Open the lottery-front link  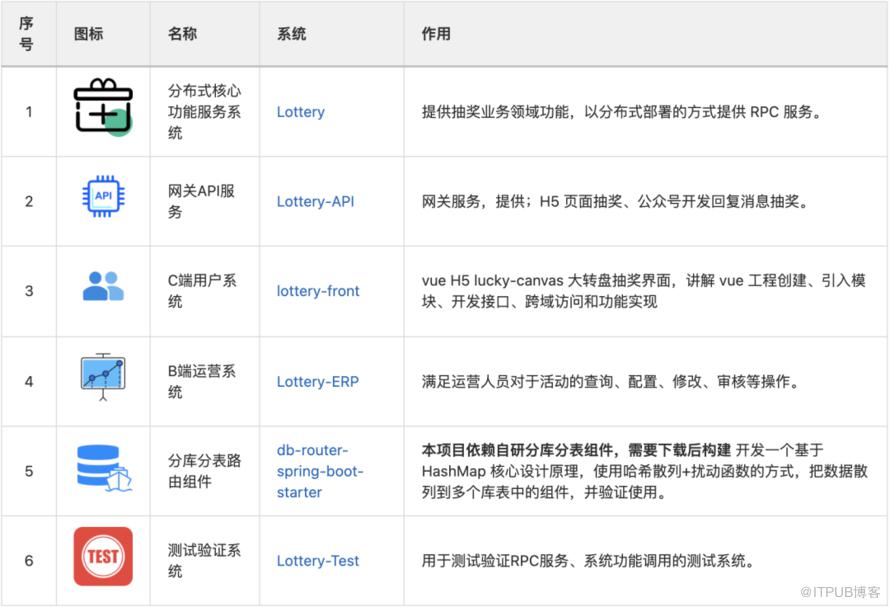[x=318, y=291]
